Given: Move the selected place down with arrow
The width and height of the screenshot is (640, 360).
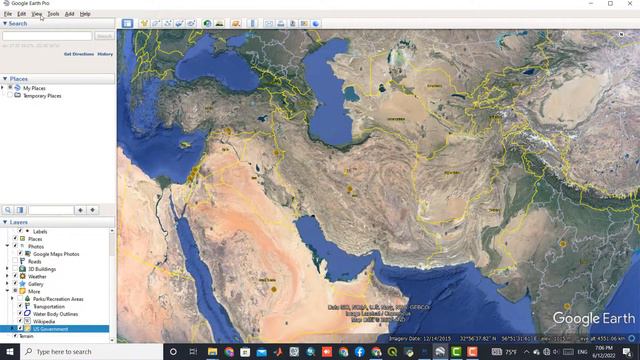Looking at the screenshot, I should click(x=93, y=210).
